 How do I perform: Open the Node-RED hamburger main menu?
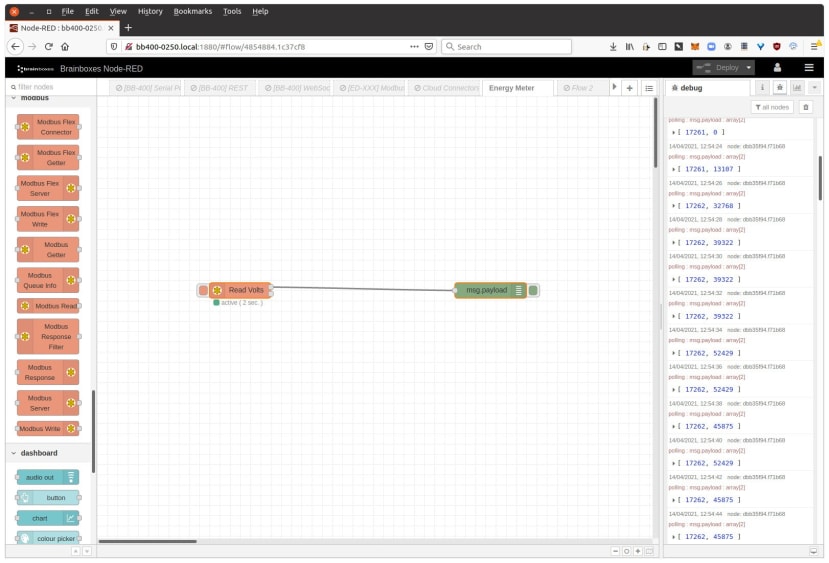click(809, 68)
